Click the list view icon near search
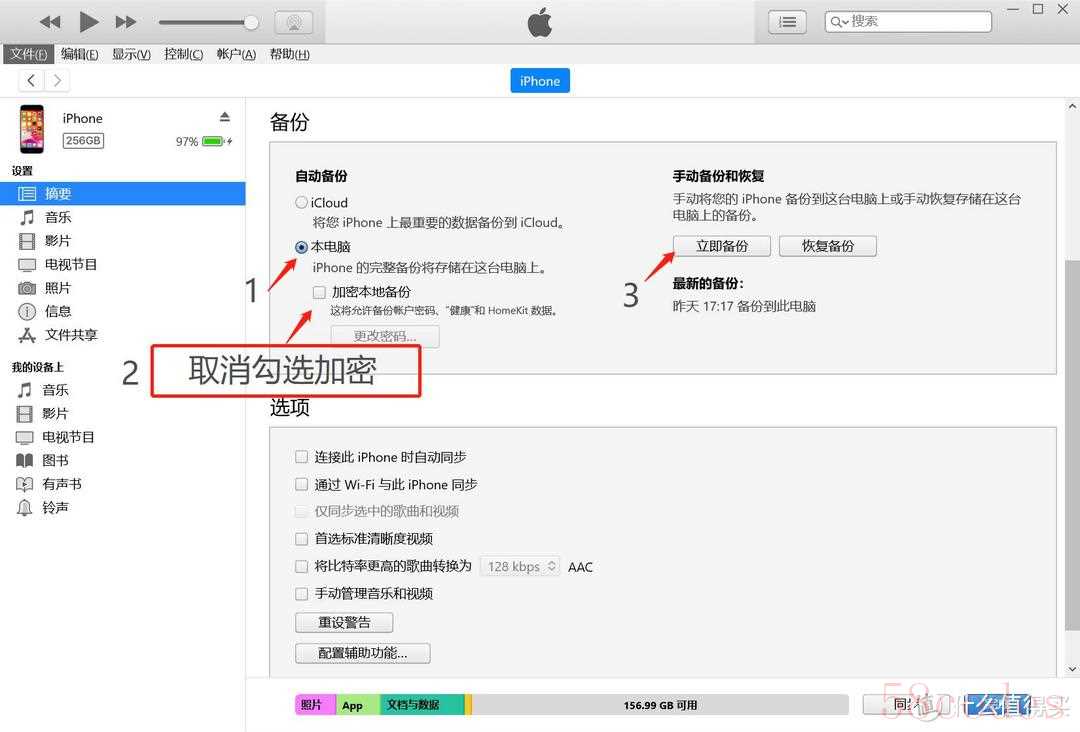This screenshot has height=732, width=1080. coord(787,22)
